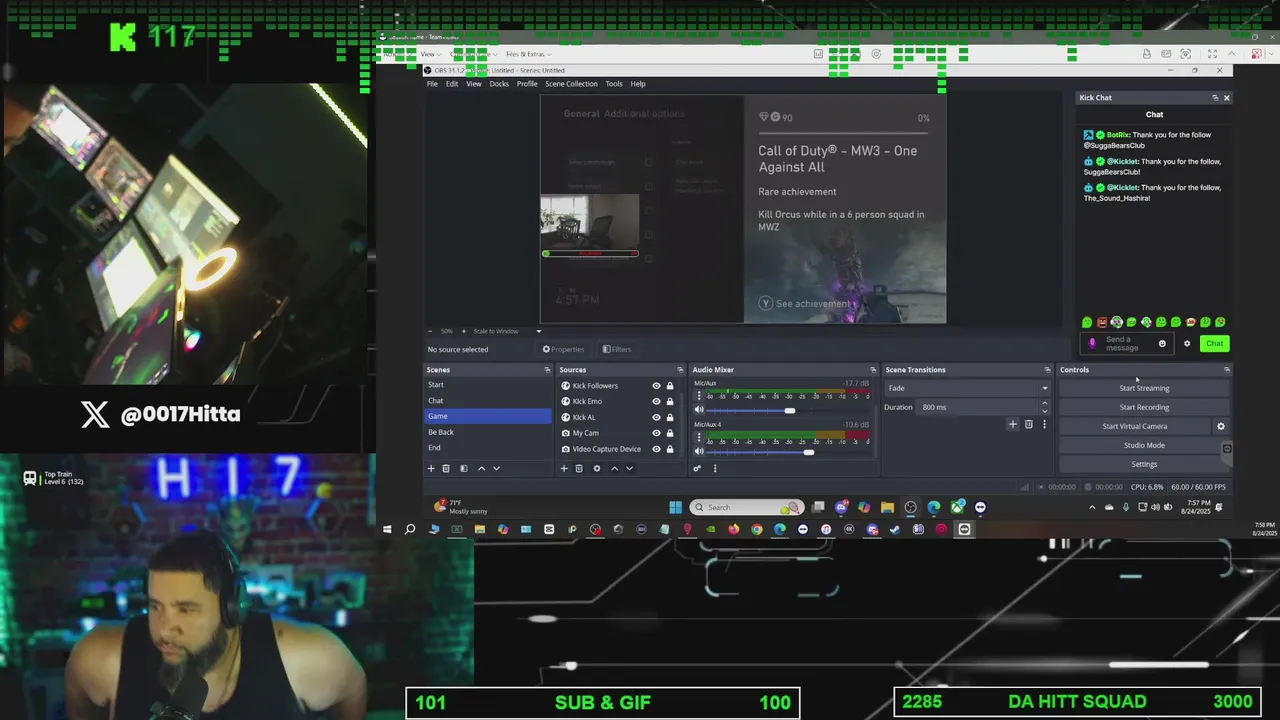Configure virtual camera with the gear icon
The width and height of the screenshot is (1280, 720).
1220,426
